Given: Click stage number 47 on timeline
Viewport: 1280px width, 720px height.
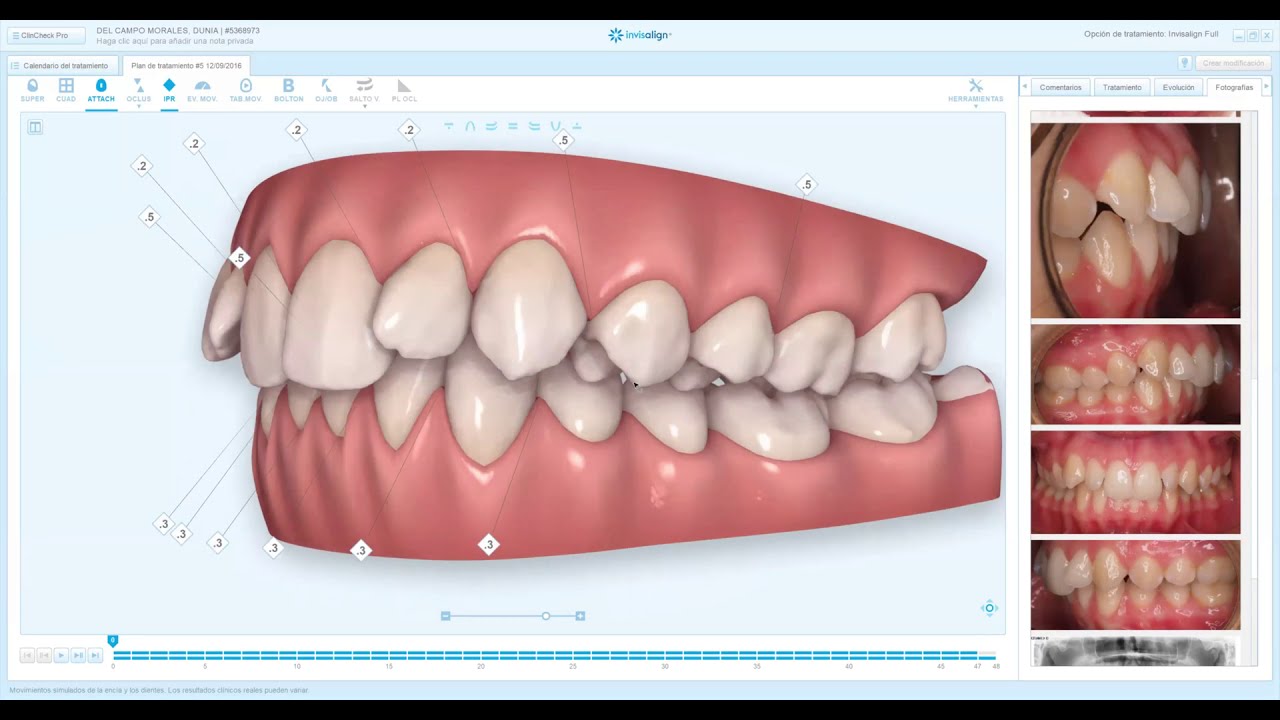Looking at the screenshot, I should tap(977, 666).
